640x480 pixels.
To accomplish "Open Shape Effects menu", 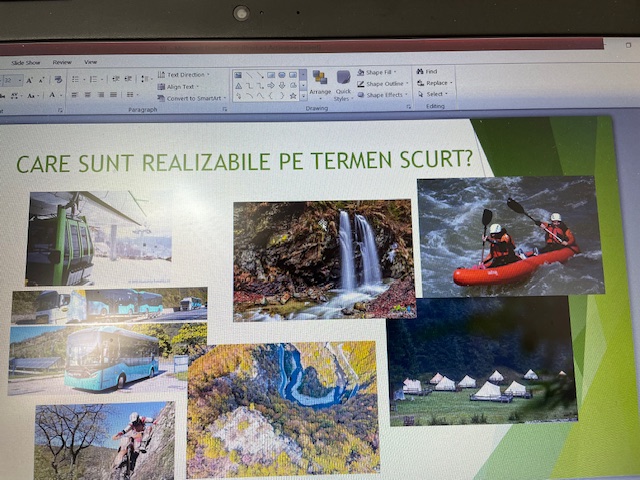I will (382, 95).
